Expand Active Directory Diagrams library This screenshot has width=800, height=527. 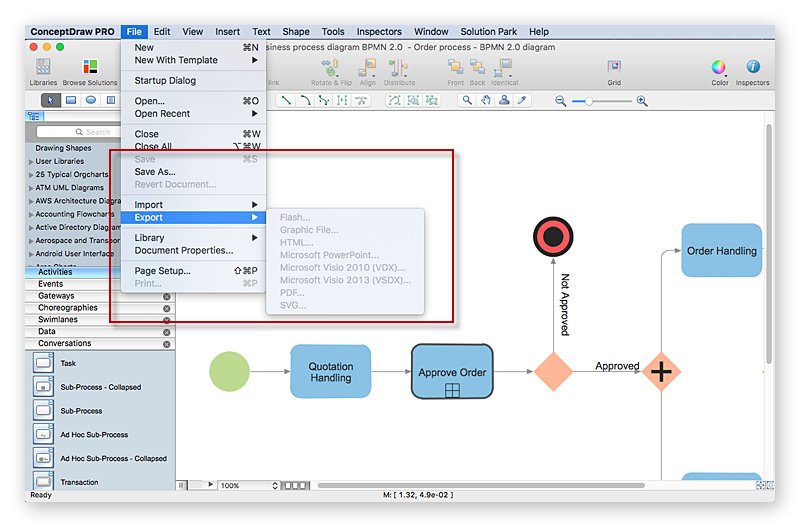pyautogui.click(x=31, y=228)
